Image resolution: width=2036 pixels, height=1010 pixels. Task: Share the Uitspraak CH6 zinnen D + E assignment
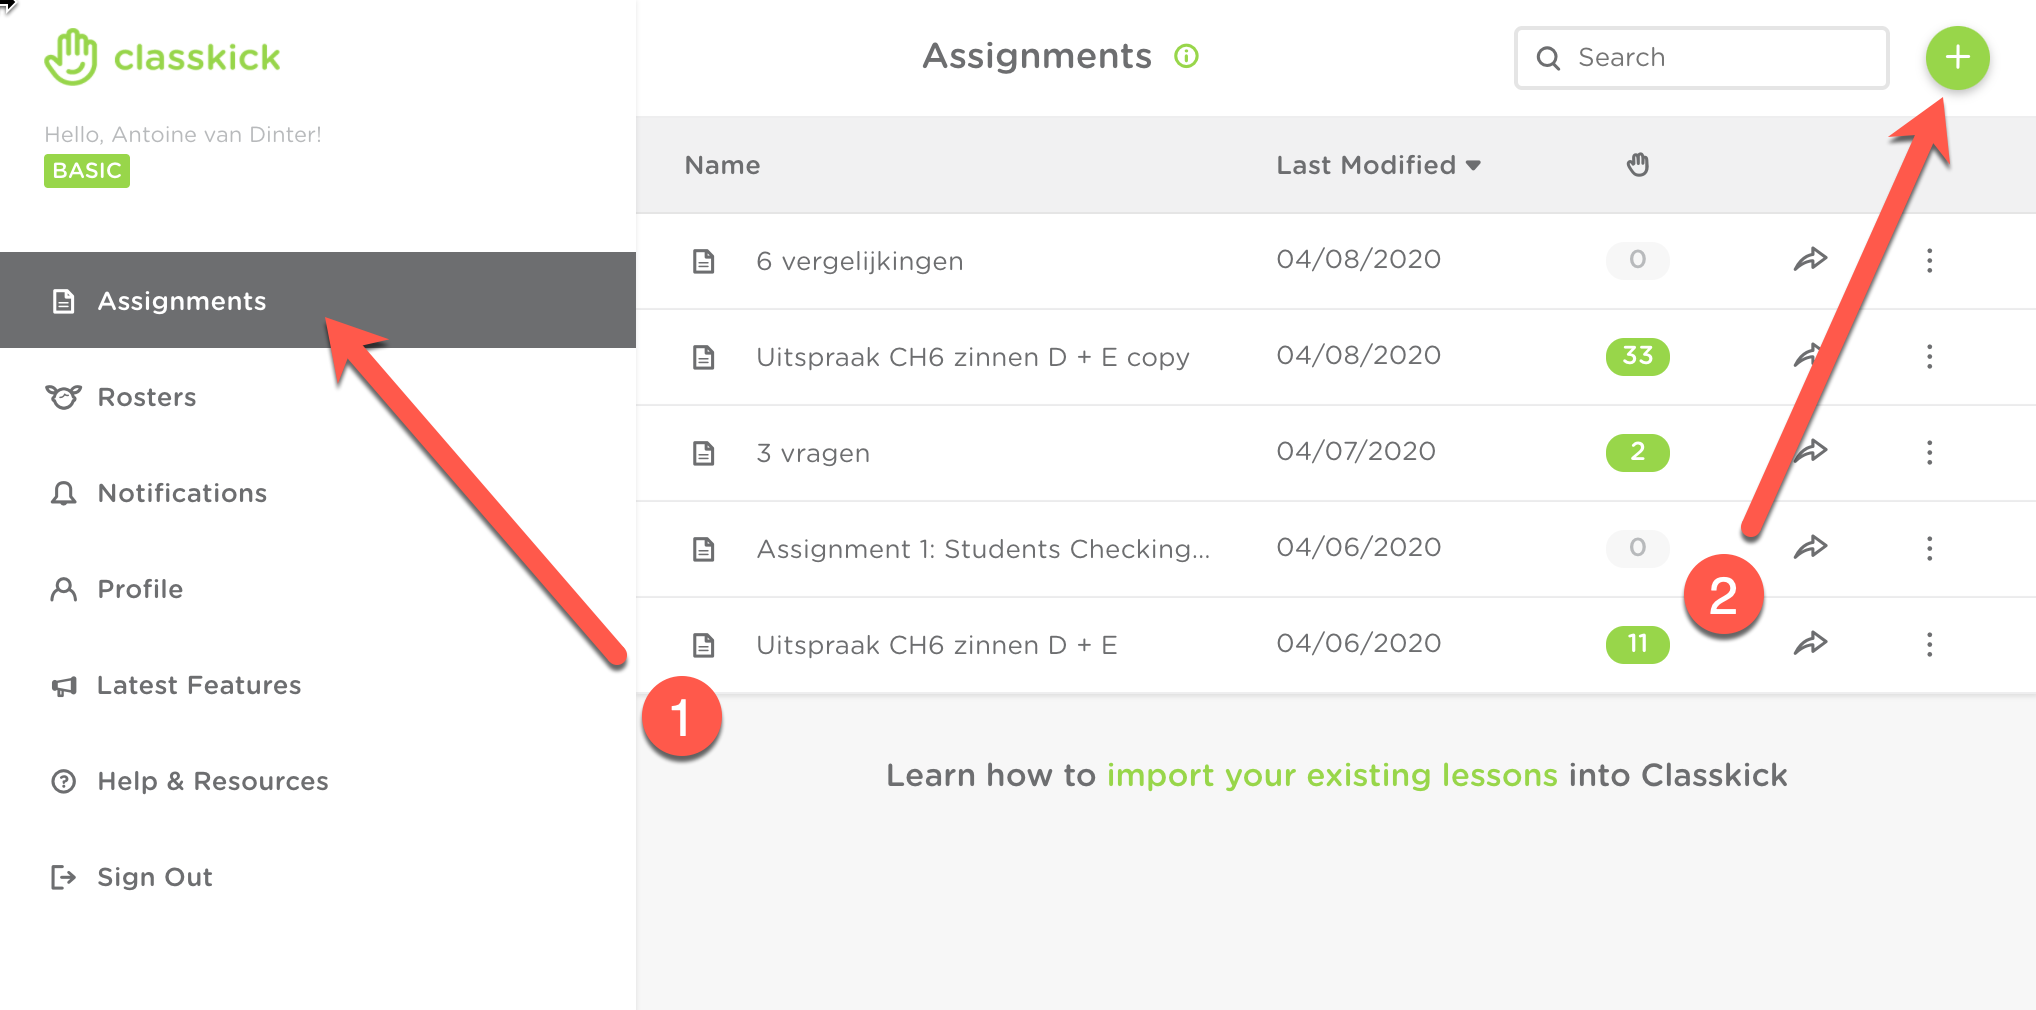tap(1810, 643)
